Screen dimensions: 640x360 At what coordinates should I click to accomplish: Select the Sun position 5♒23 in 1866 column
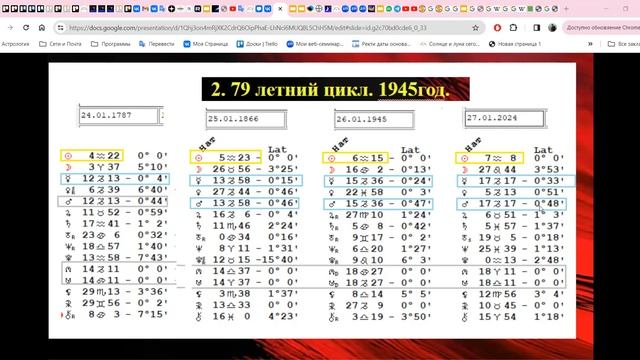click(225, 157)
